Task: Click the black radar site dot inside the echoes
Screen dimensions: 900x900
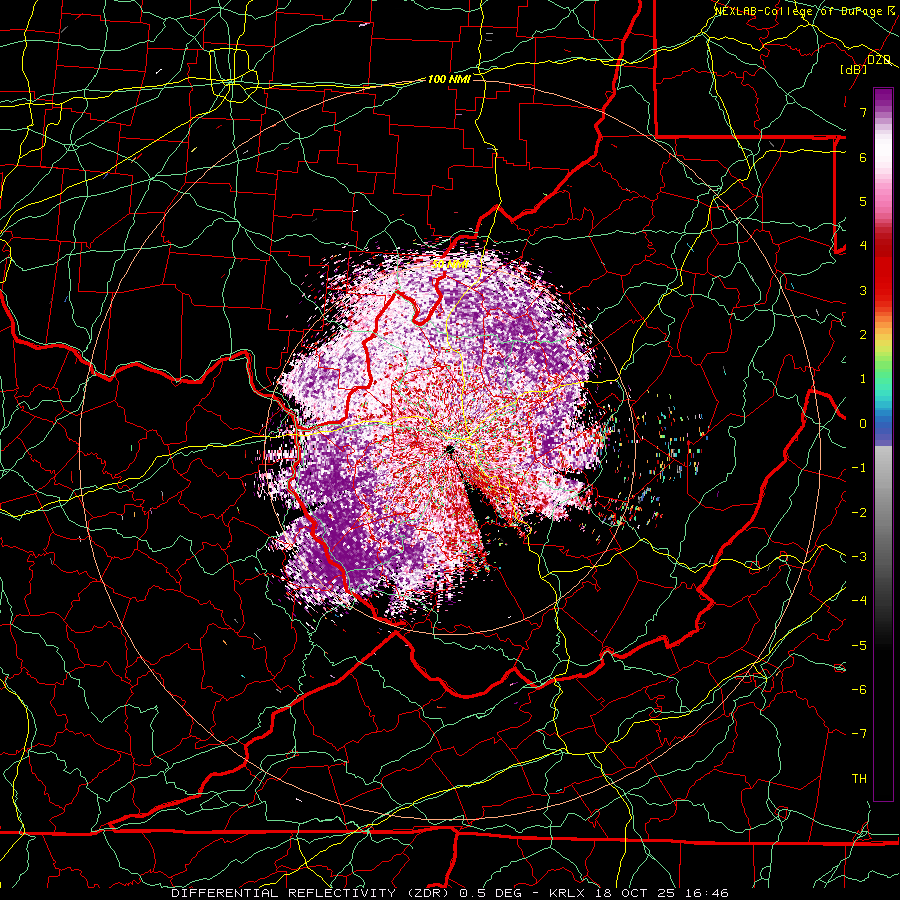Action: click(x=448, y=449)
